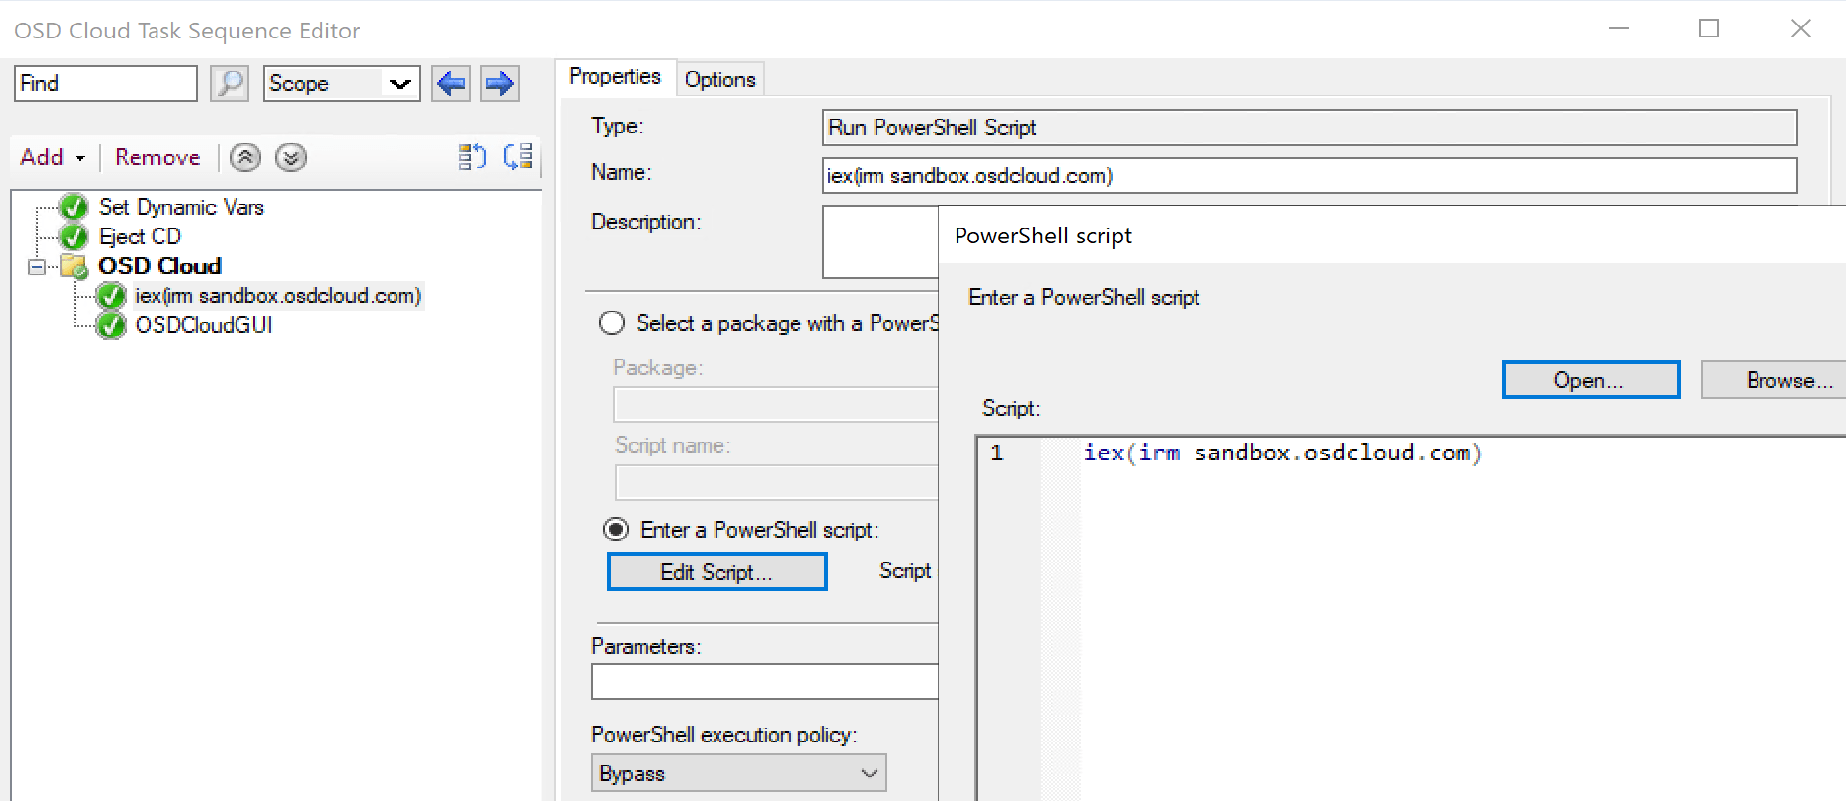Viewport: 1846px width, 801px height.
Task: Open the PowerShell execution policy Bypass dropdown
Action: point(738,773)
